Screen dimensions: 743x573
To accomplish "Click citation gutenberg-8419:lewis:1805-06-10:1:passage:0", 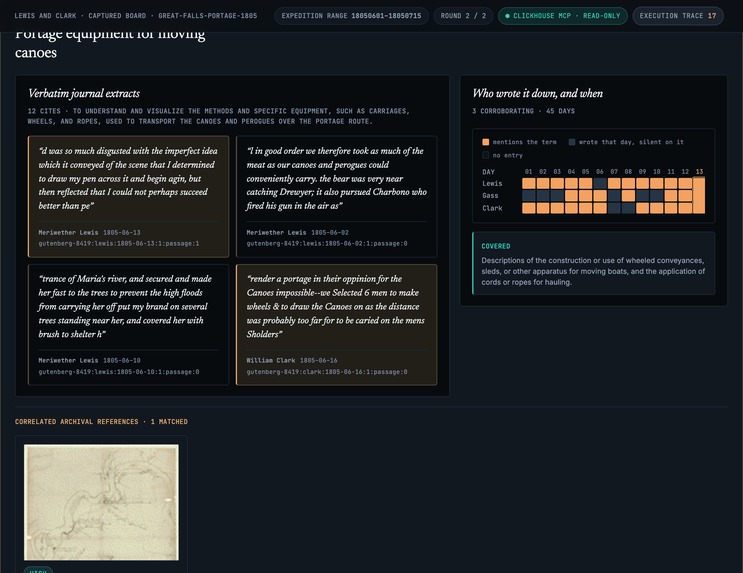I will click(119, 372).
